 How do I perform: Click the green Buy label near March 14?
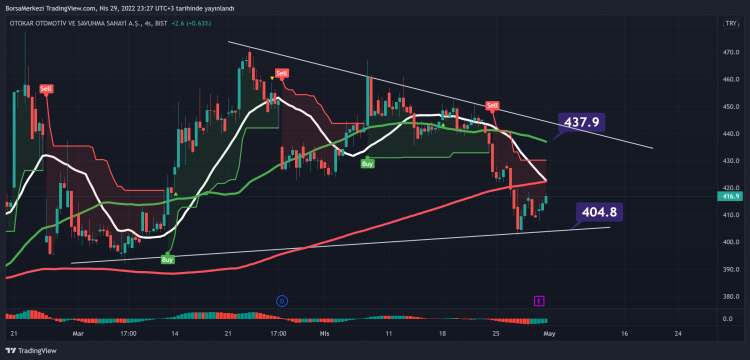click(x=167, y=260)
